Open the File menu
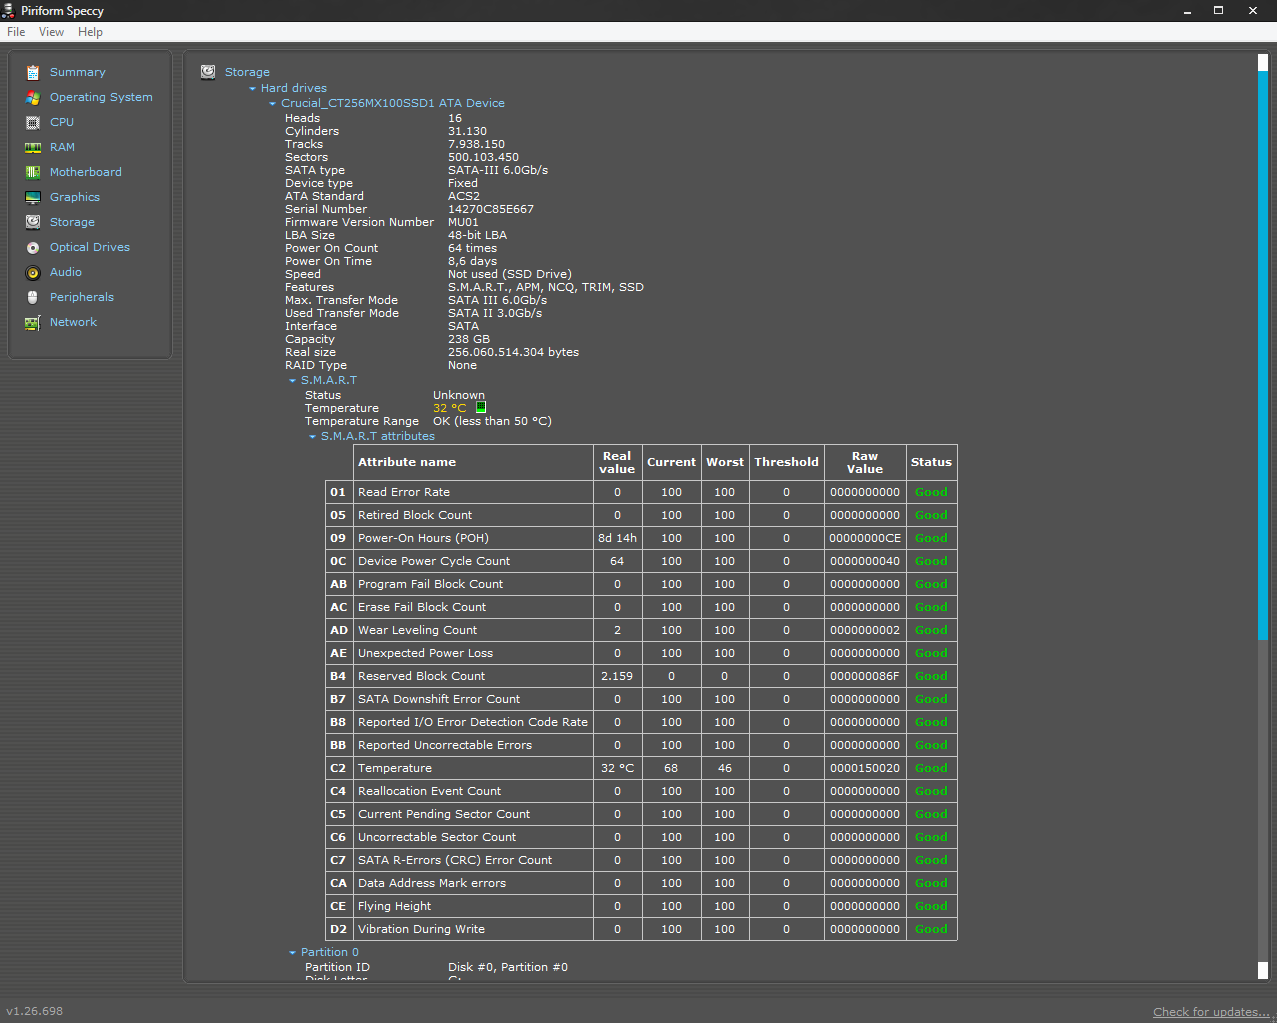 [x=16, y=32]
